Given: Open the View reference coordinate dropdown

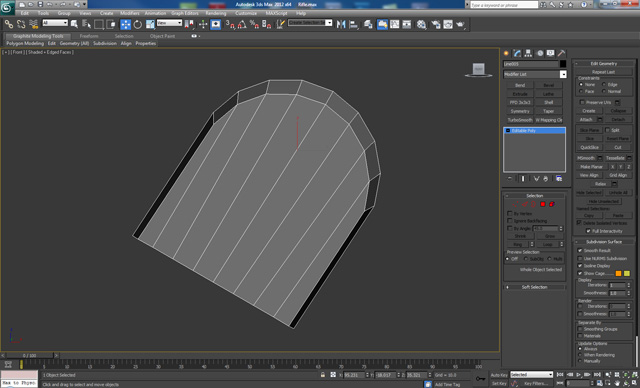Looking at the screenshot, I should tap(169, 23).
